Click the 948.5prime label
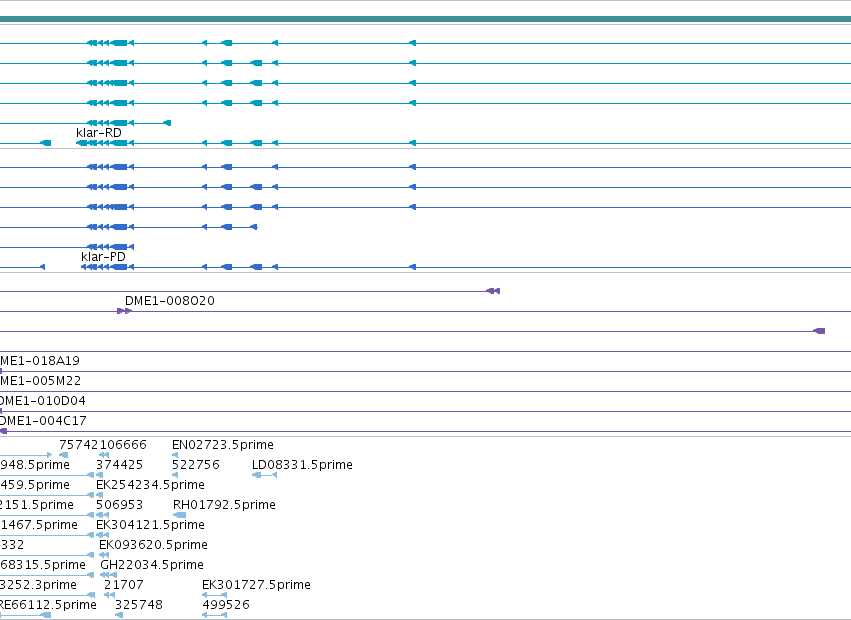This screenshot has width=851, height=620. 35,465
